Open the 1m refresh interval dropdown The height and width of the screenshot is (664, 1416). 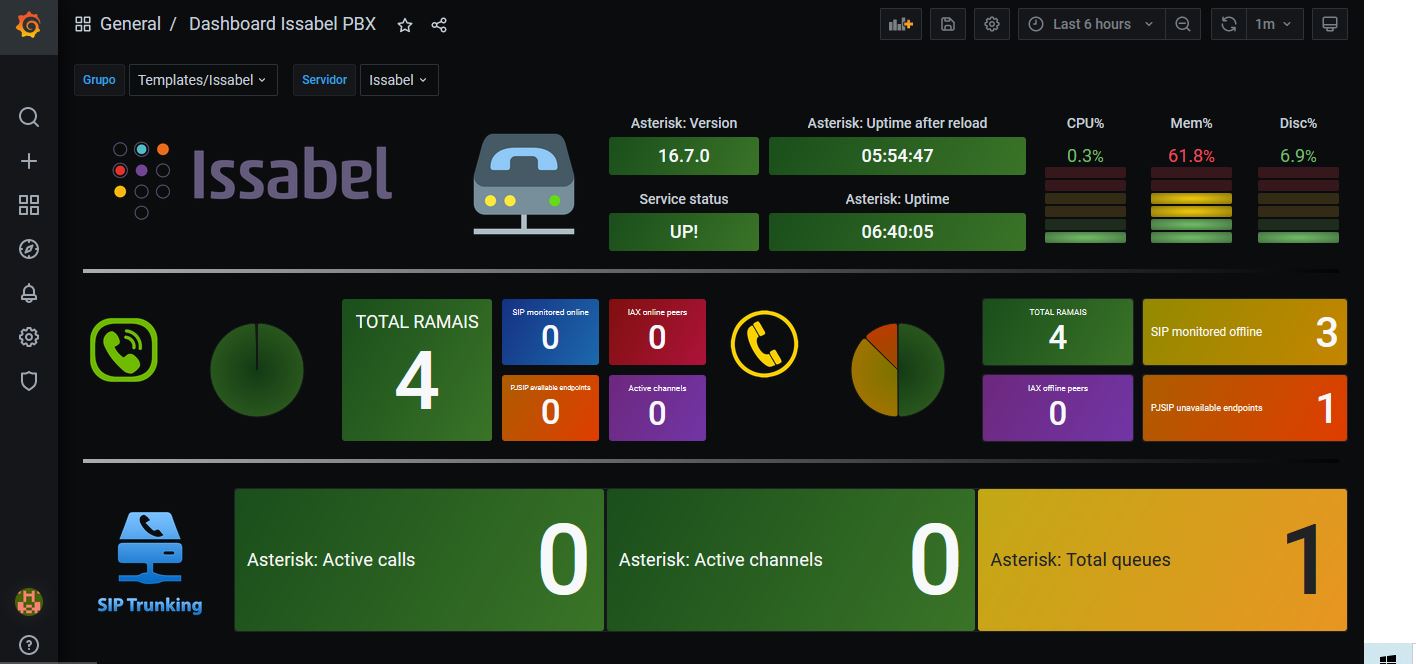pos(1275,24)
